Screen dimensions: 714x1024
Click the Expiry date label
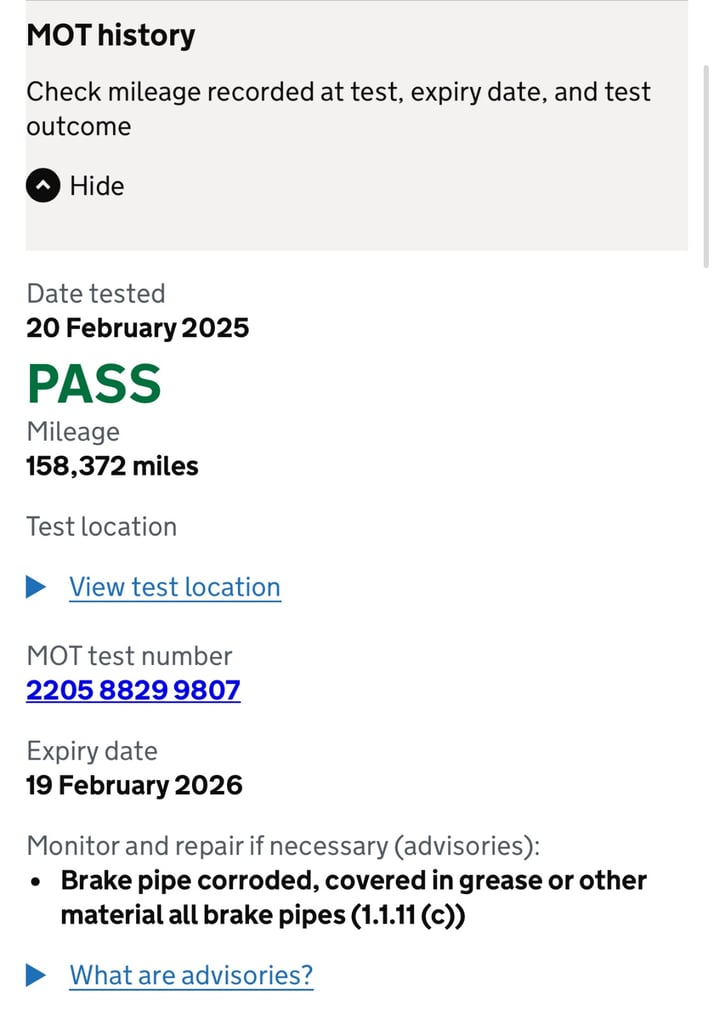(91, 752)
